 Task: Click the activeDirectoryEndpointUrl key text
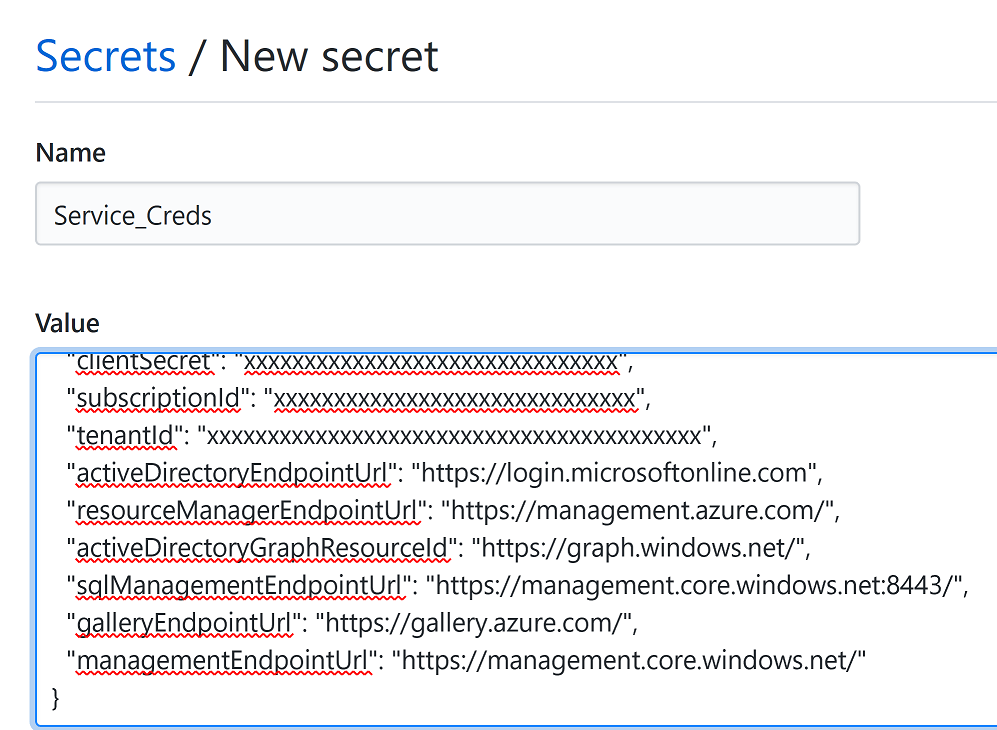233,474
